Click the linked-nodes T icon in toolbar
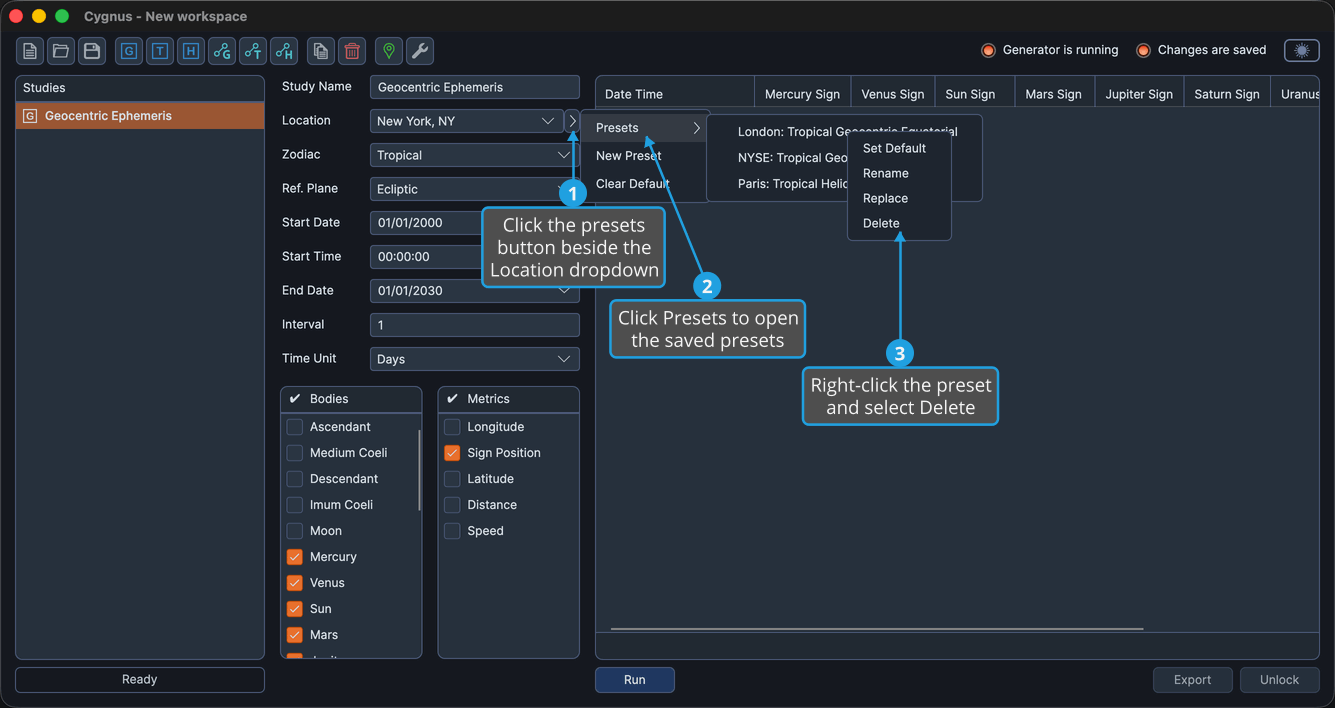 pyautogui.click(x=253, y=51)
